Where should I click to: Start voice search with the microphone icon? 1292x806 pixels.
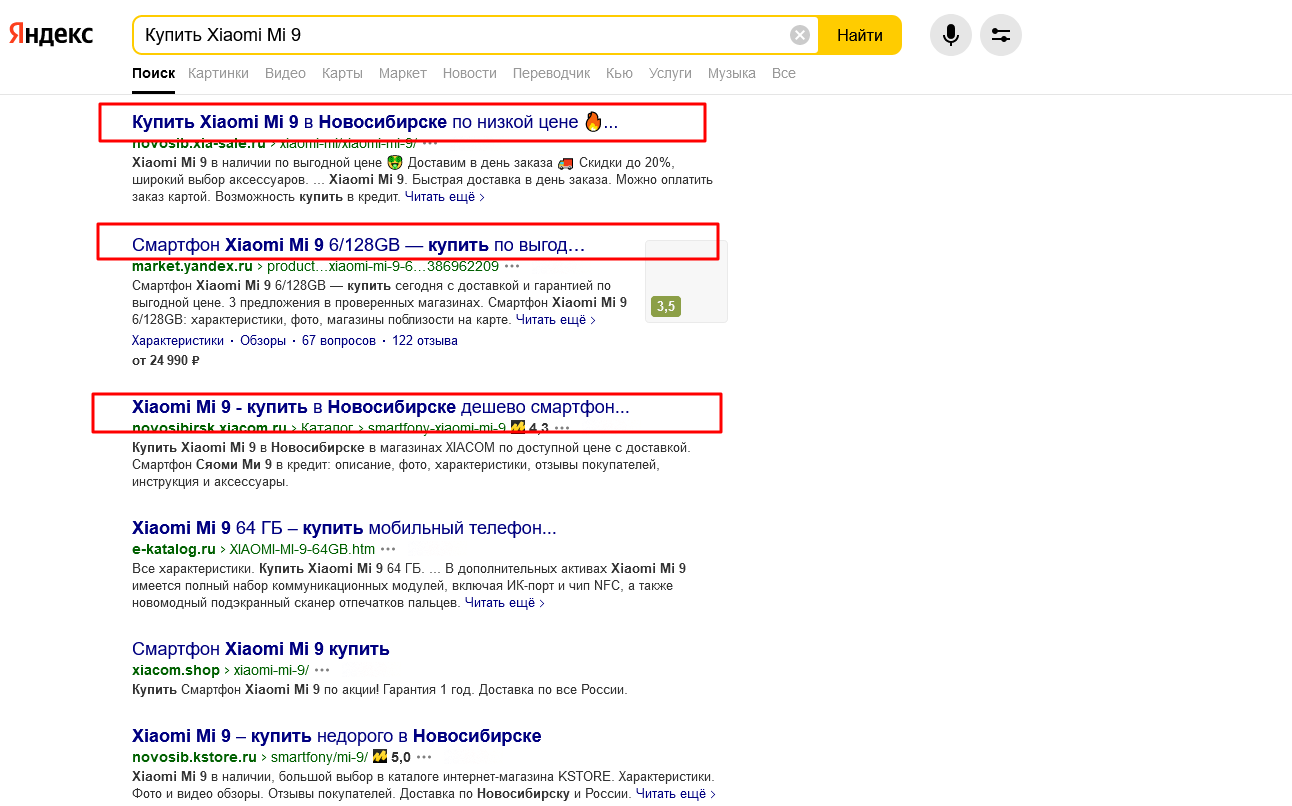point(951,35)
